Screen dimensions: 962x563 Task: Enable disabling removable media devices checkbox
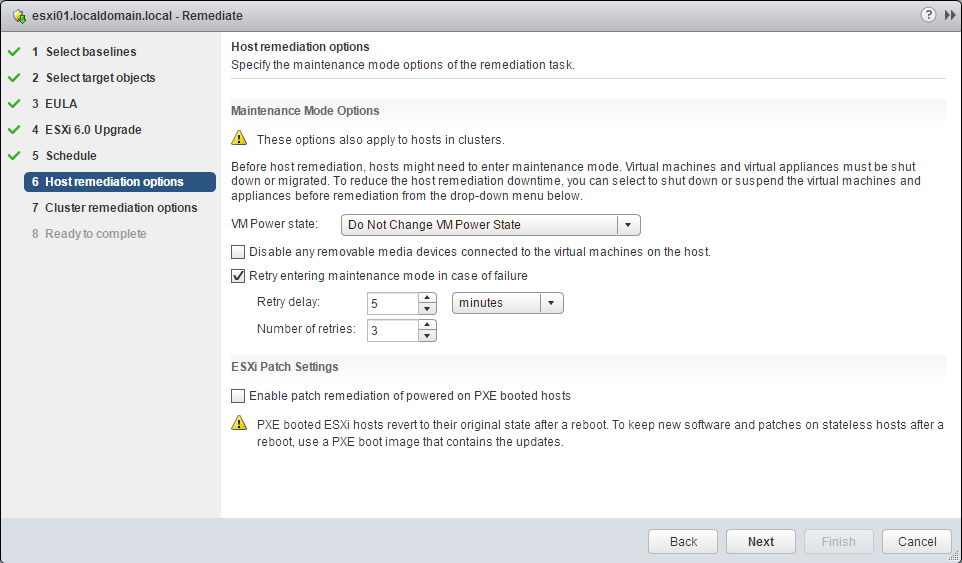[238, 252]
